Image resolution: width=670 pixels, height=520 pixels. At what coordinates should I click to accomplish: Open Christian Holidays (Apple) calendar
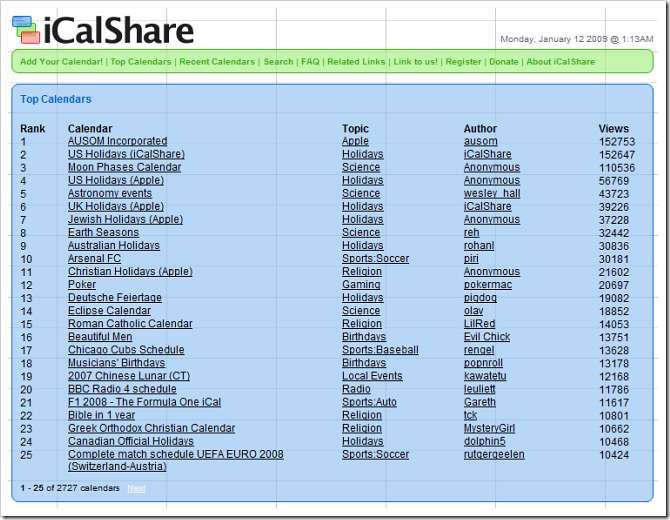point(130,271)
